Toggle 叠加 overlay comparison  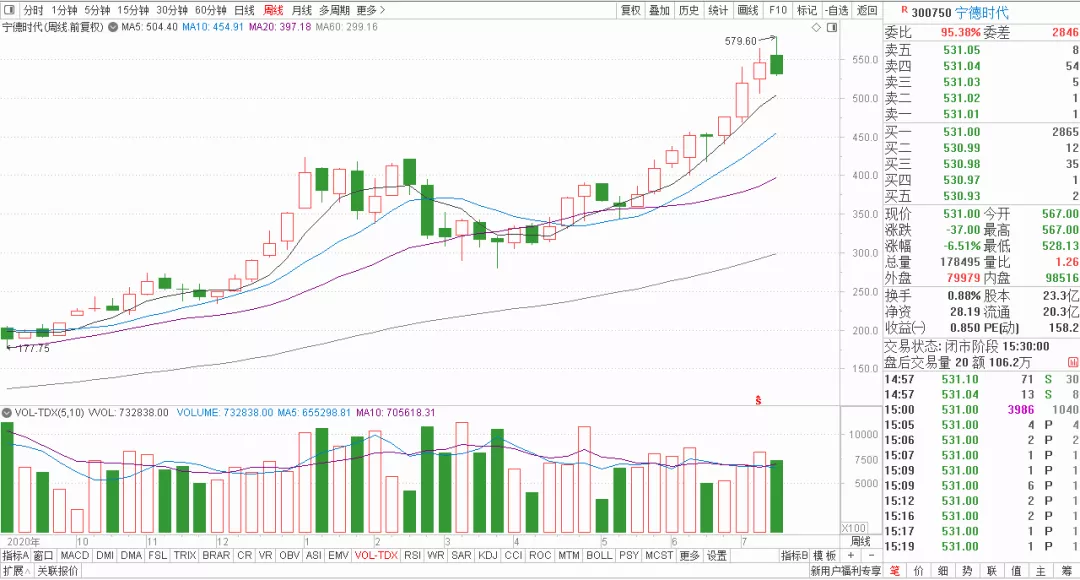659,10
